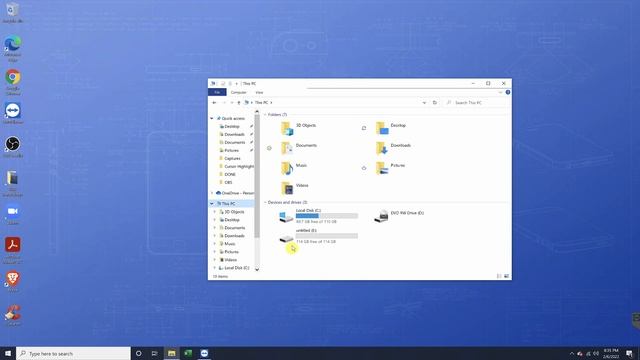Collapse the Folders (7) group header

(x=265, y=115)
